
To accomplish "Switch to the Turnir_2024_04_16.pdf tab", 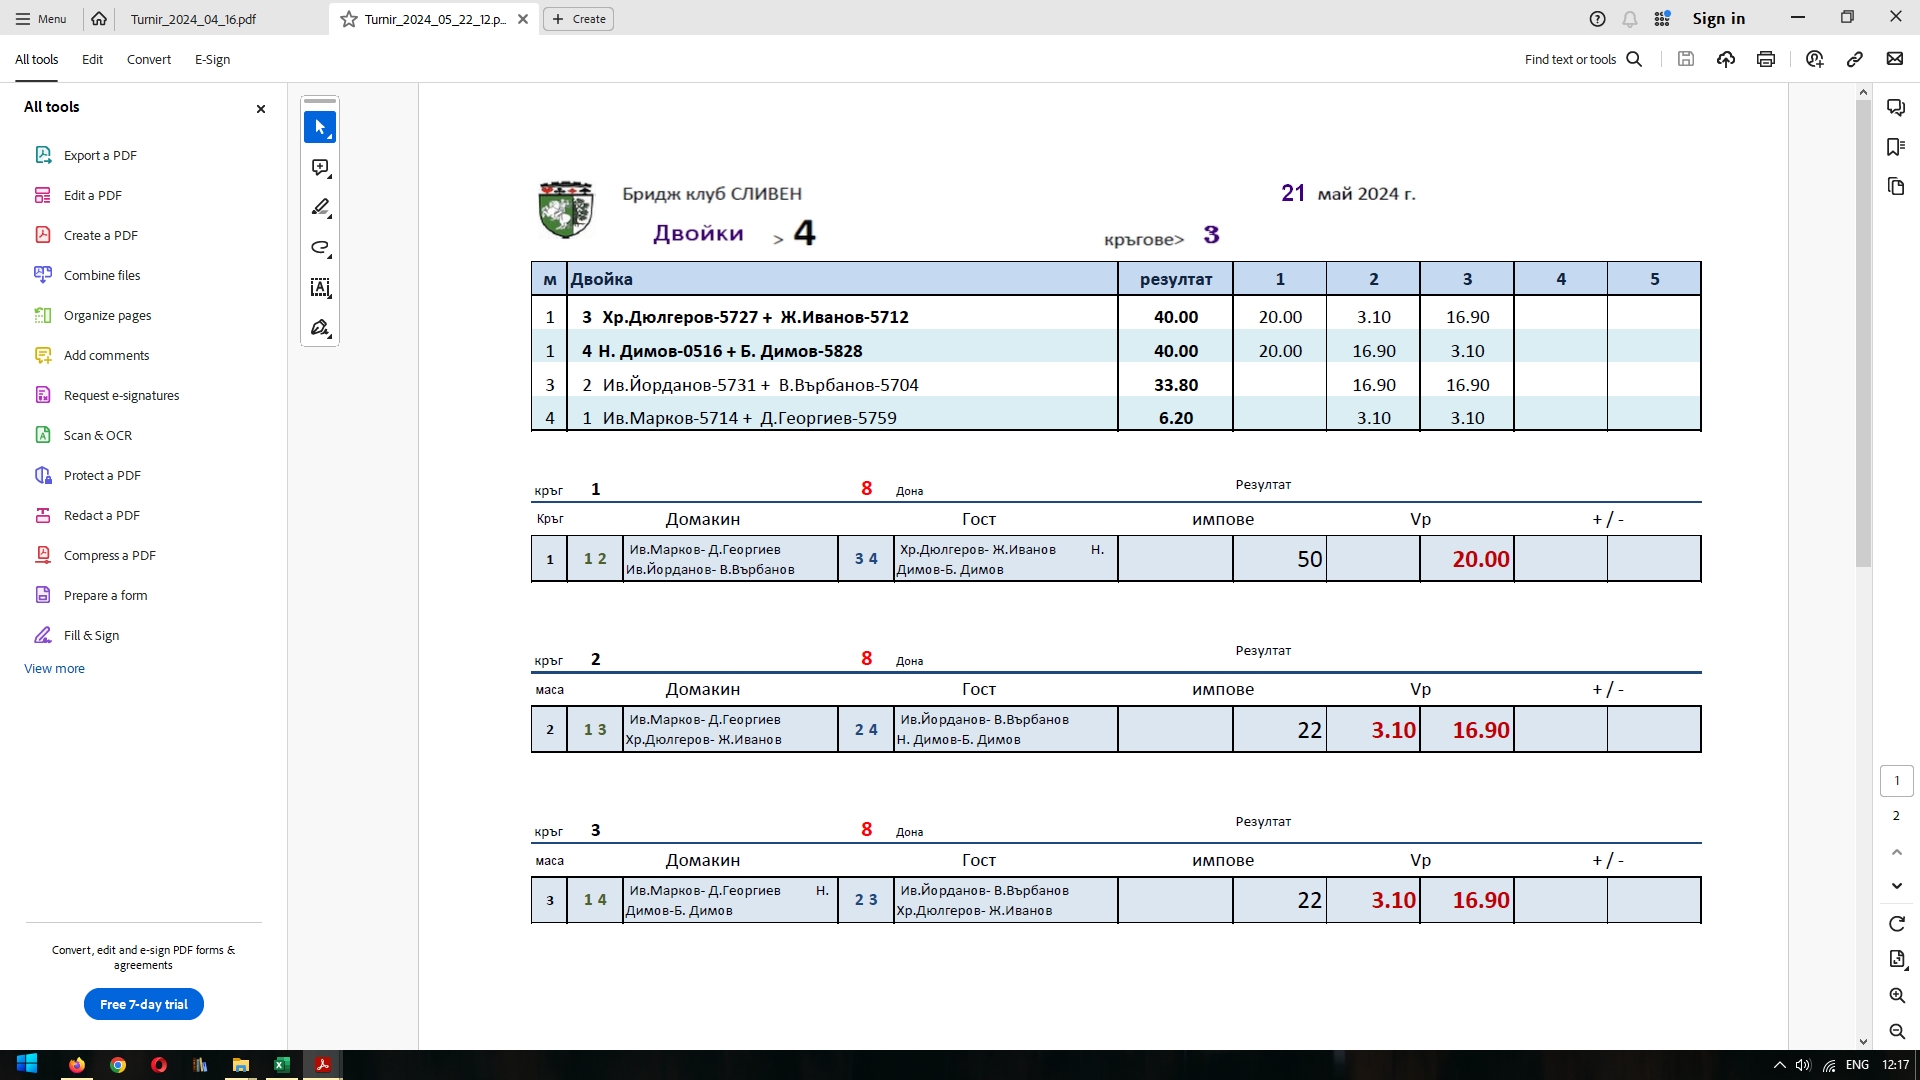I will tap(193, 19).
